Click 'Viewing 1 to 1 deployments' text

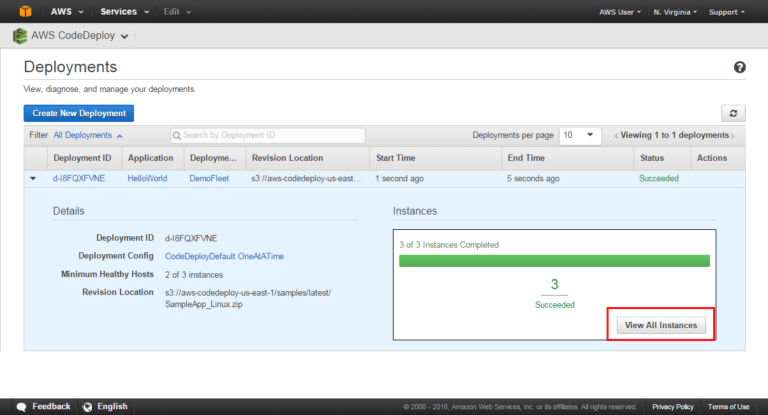(x=674, y=135)
